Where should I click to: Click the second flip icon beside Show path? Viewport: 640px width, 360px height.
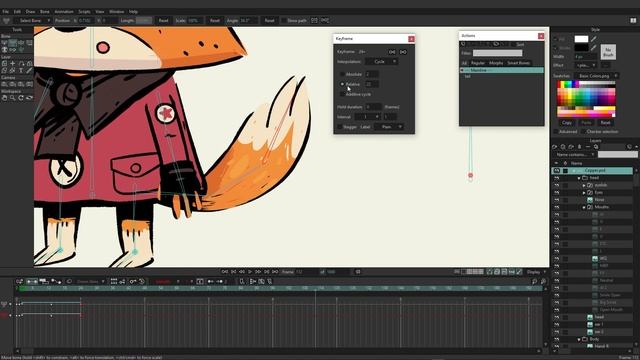pyautogui.click(x=324, y=20)
